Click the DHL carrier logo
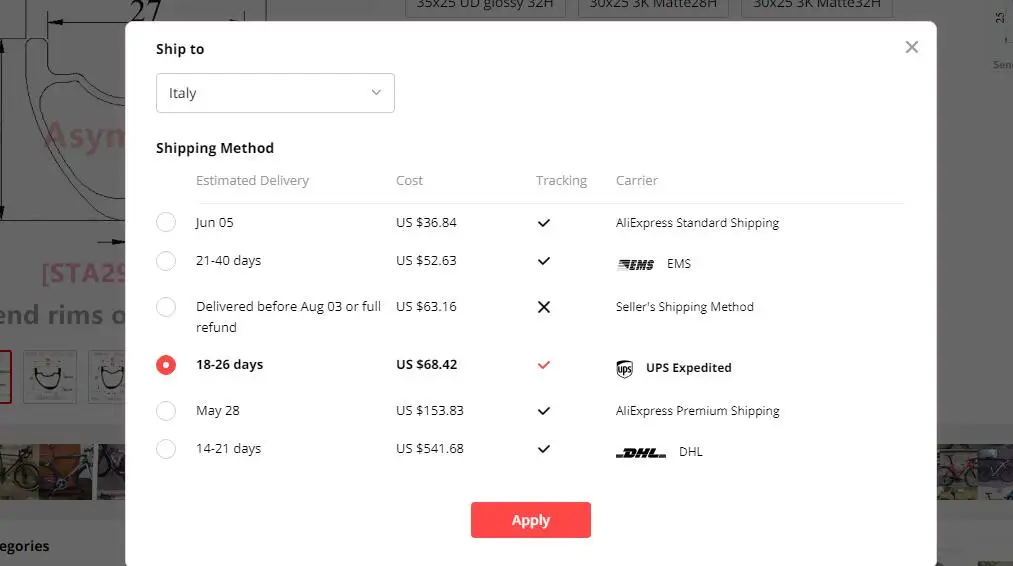Viewport: 1013px width, 566px height. 641,452
